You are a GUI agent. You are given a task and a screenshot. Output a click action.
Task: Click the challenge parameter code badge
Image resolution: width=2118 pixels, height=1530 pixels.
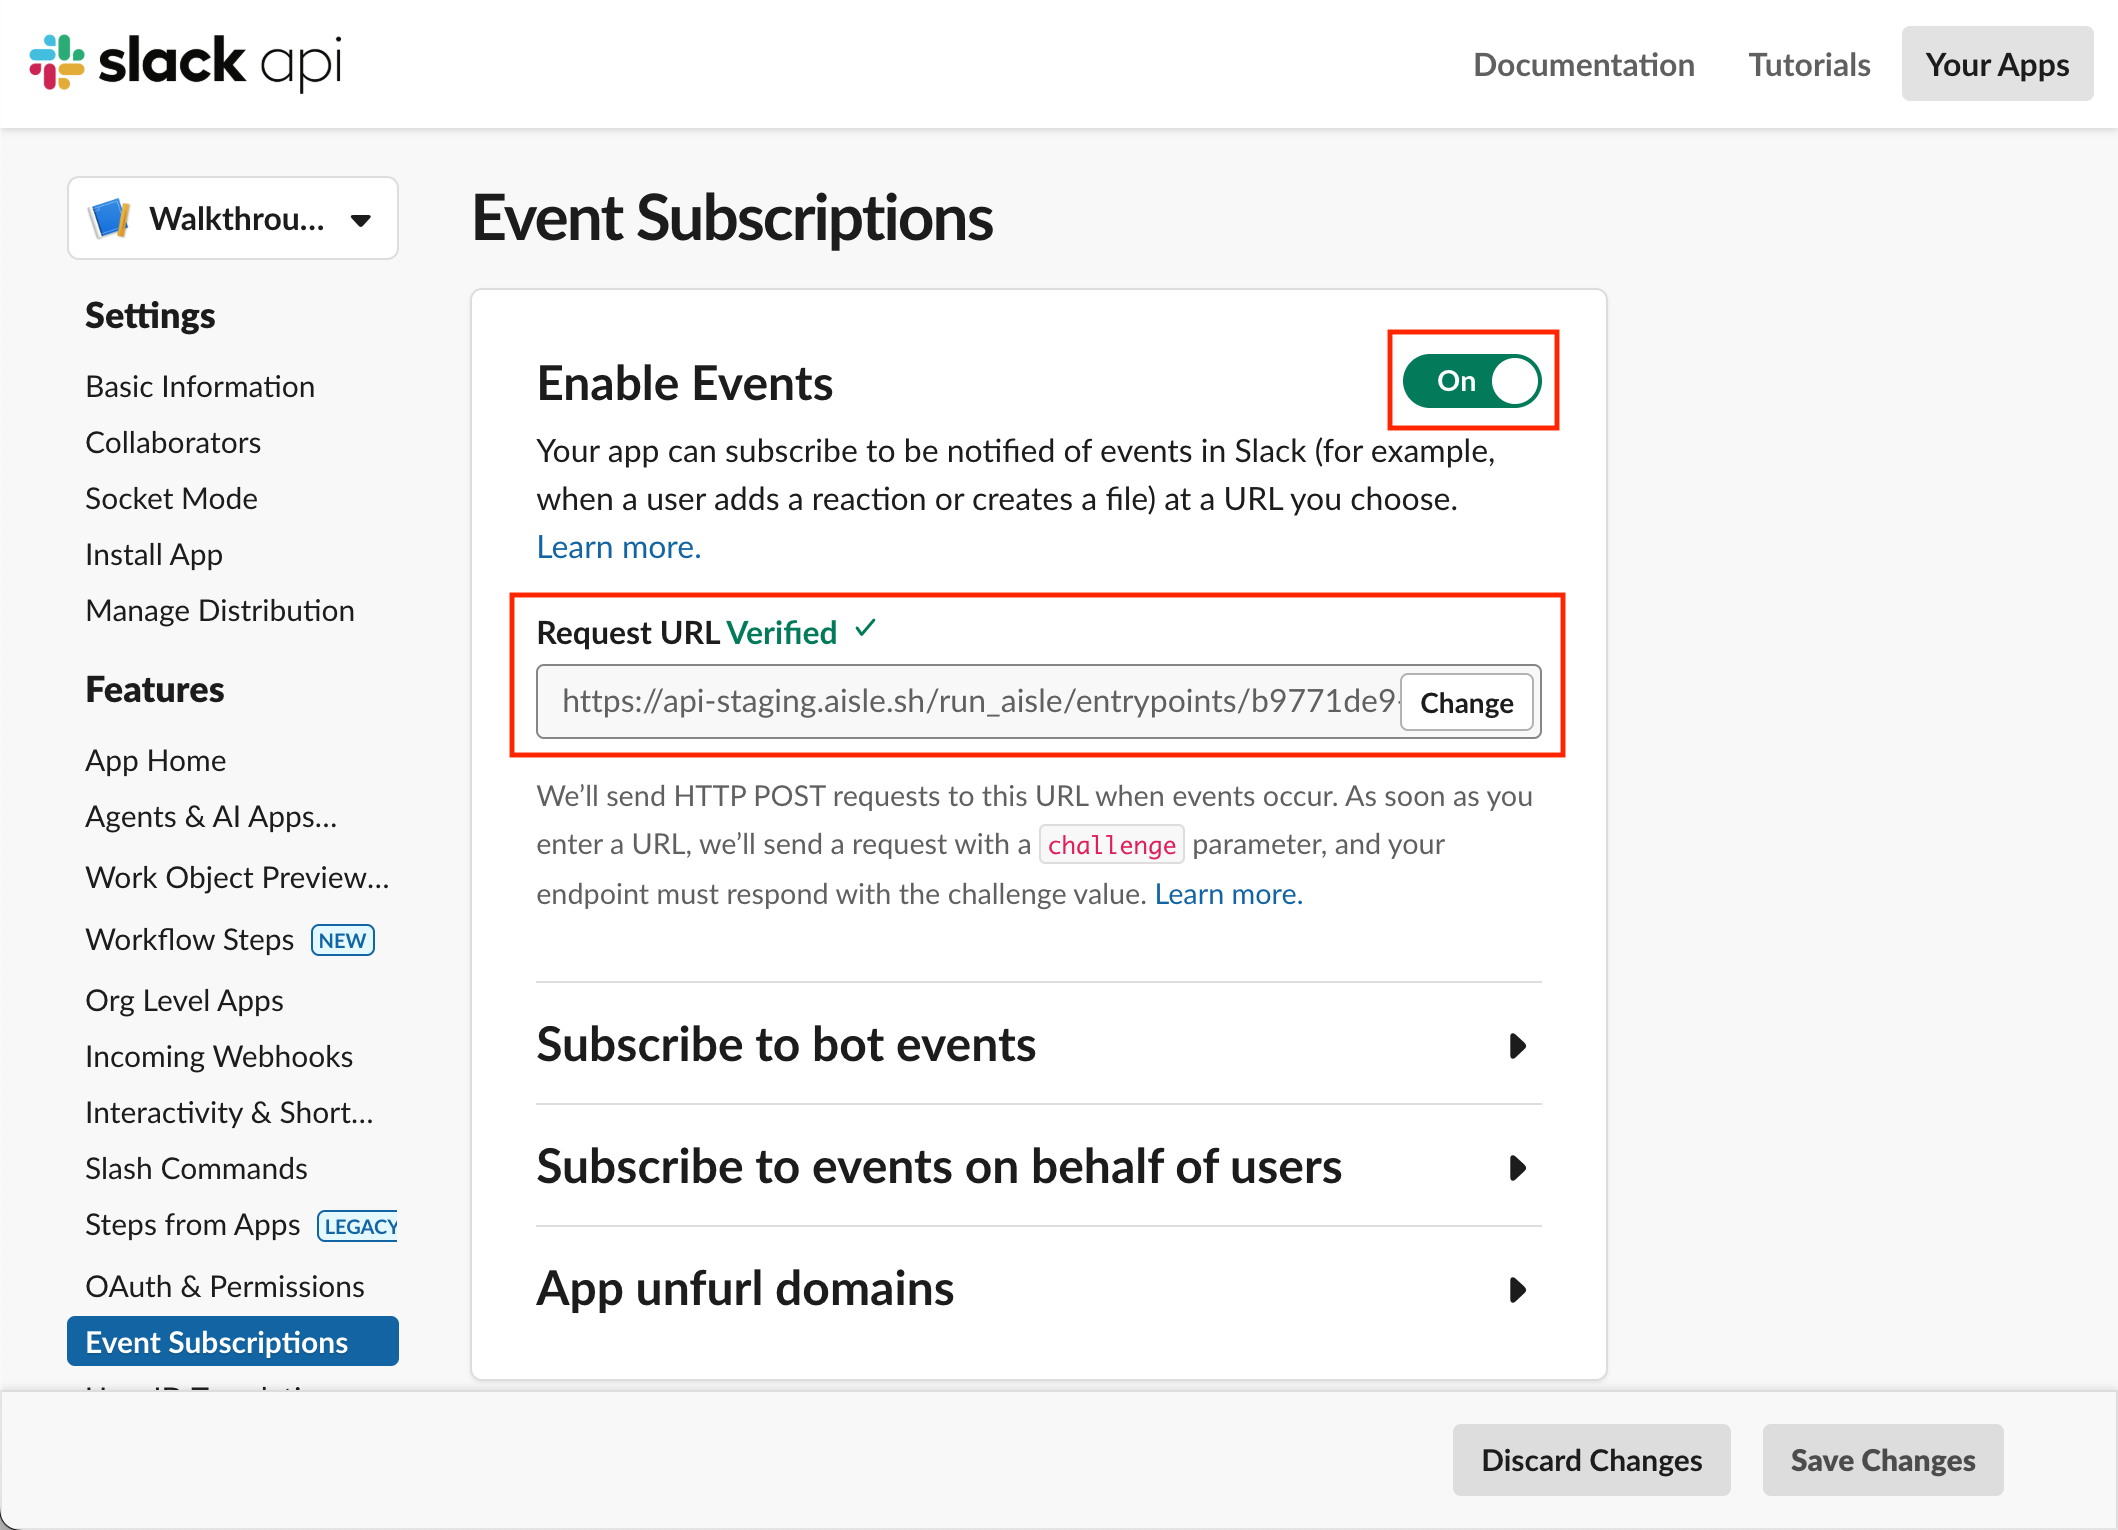pyautogui.click(x=1111, y=845)
